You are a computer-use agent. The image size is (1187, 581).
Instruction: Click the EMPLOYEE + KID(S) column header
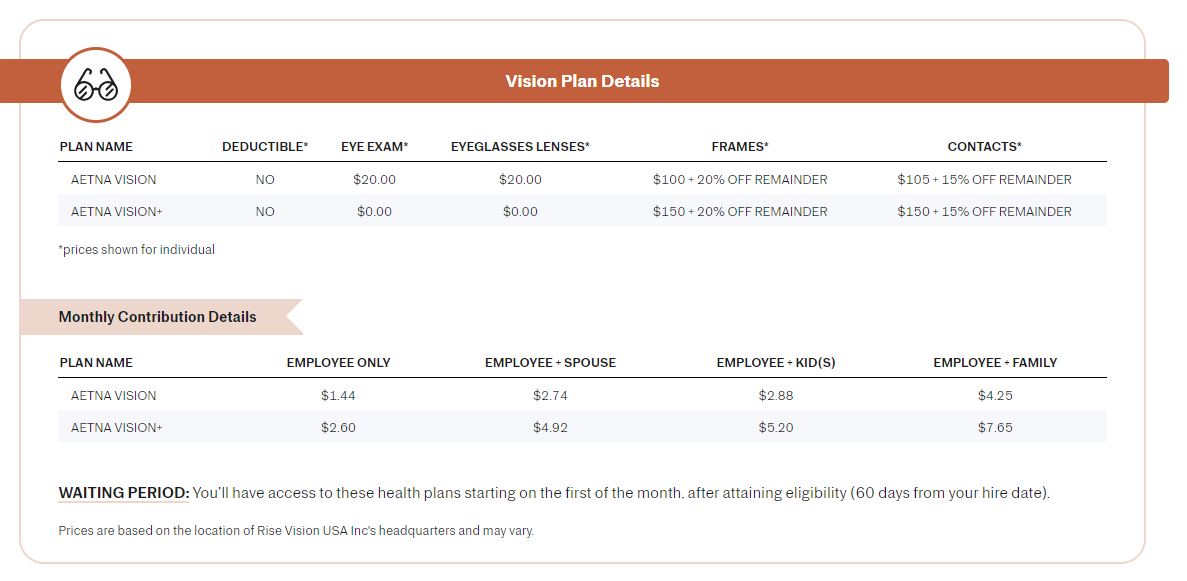point(776,363)
